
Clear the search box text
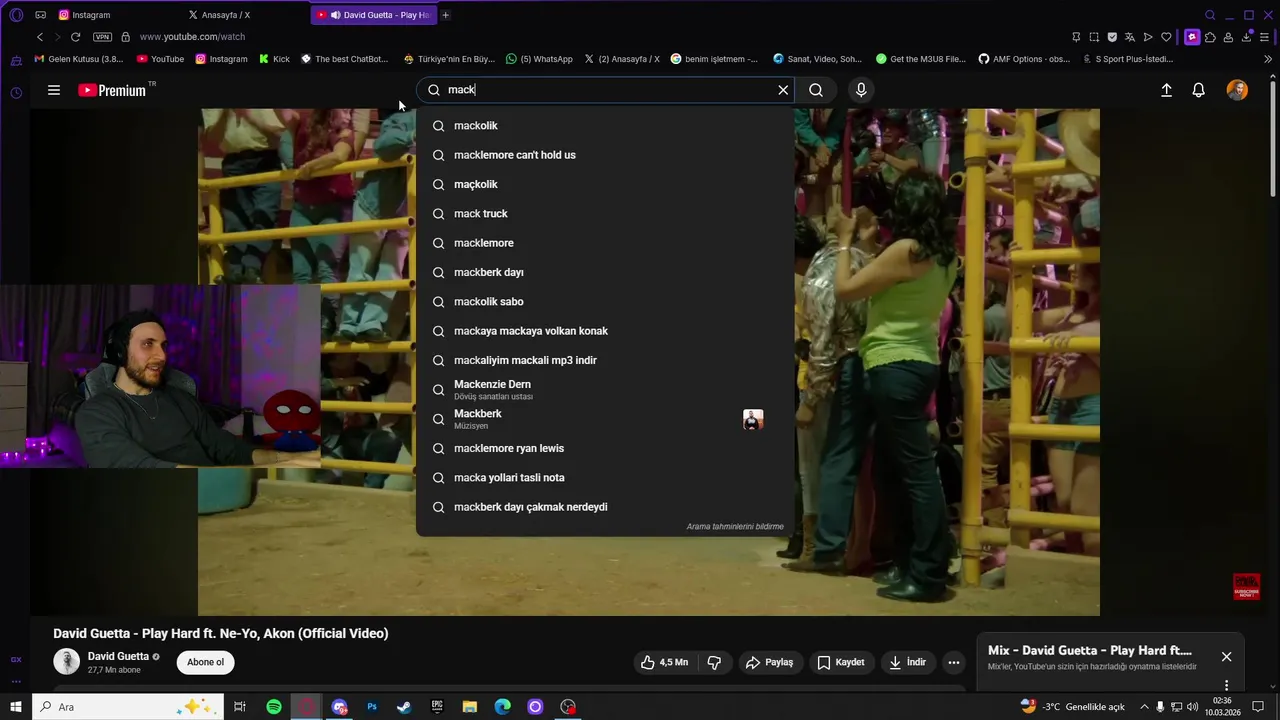783,90
